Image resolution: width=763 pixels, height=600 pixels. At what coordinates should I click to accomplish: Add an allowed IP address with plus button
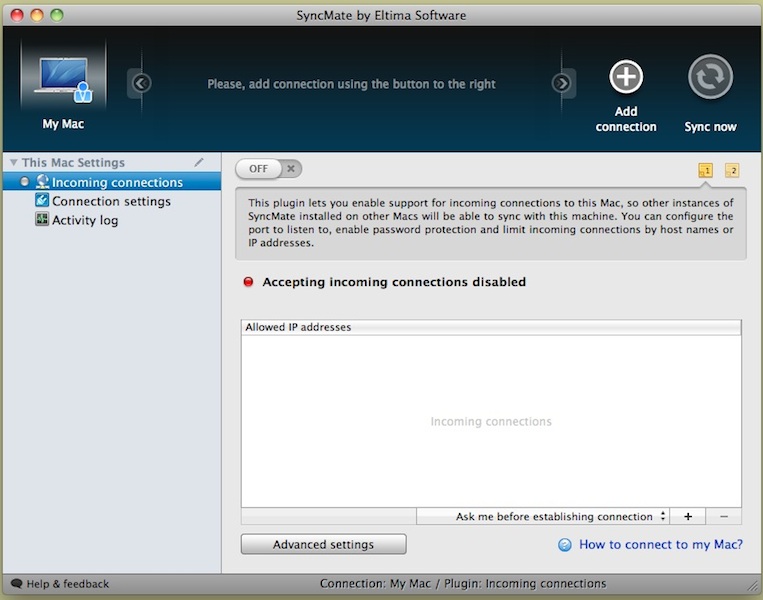tap(688, 517)
